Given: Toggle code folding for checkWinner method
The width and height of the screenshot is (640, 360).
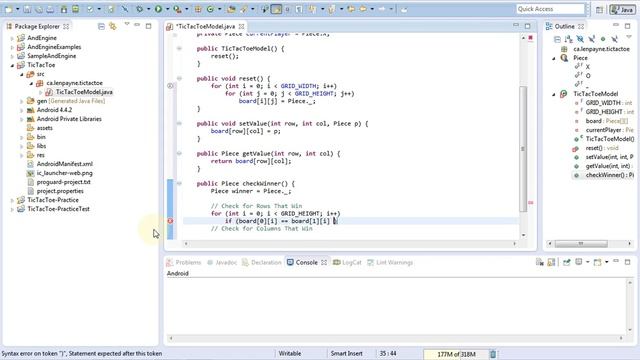Looking at the screenshot, I should click(179, 184).
